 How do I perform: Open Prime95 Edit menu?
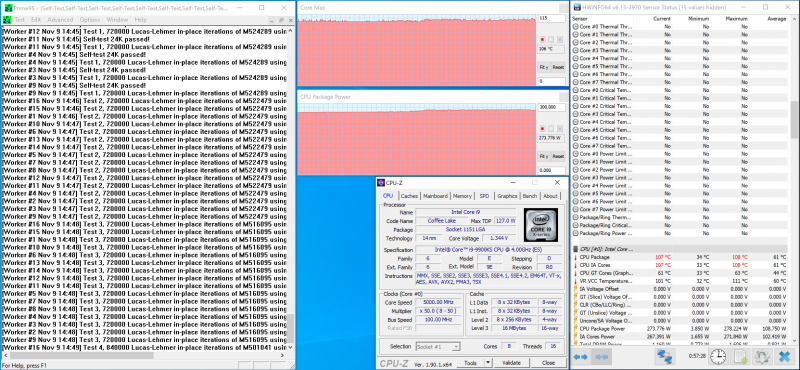tap(36, 20)
